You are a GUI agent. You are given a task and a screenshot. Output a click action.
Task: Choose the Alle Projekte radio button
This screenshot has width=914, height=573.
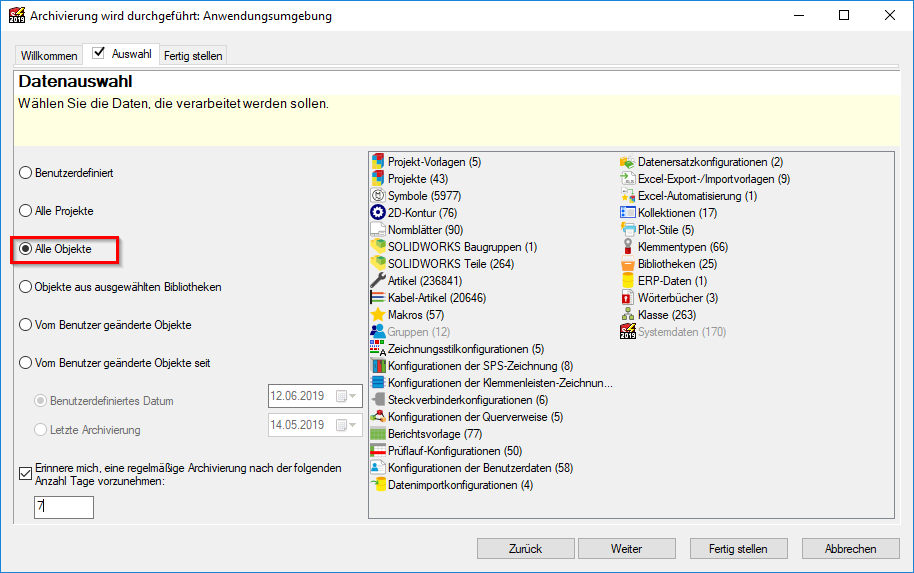[x=26, y=212]
